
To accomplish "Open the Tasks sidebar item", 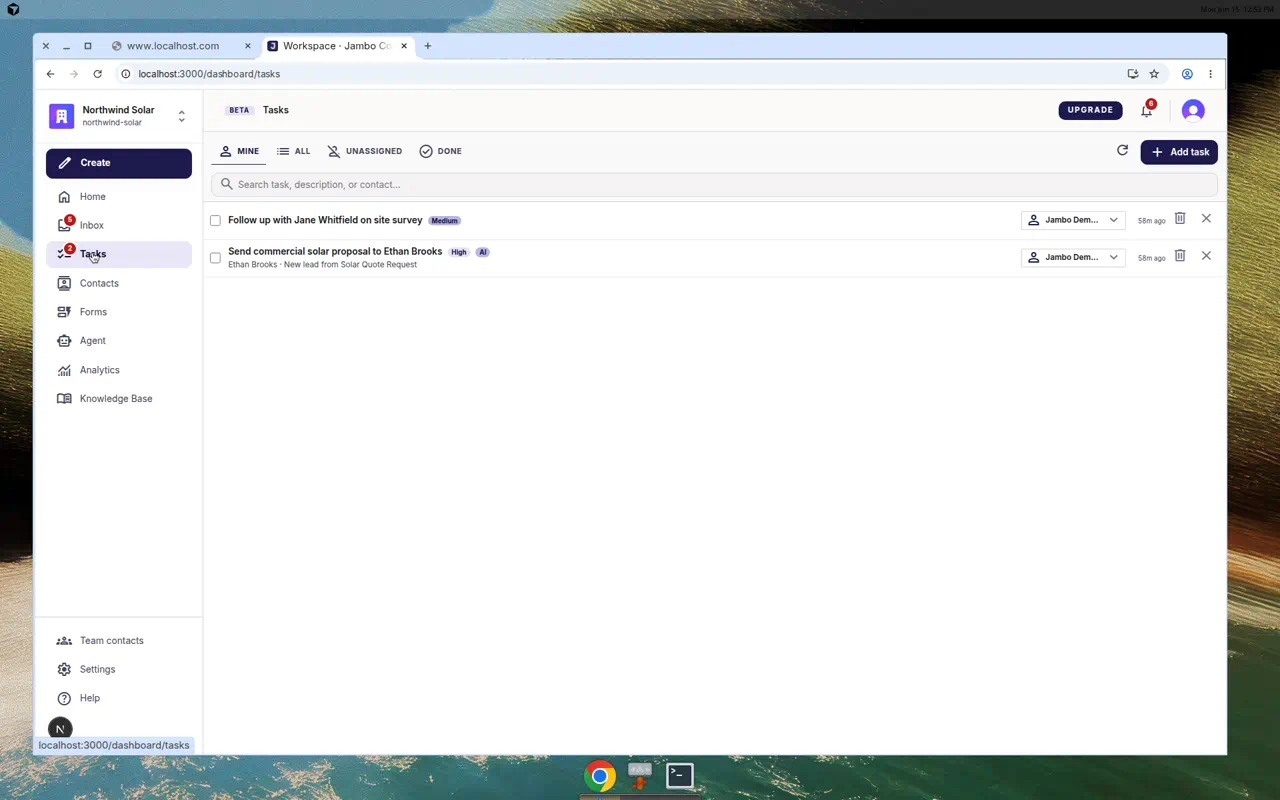I will pyautogui.click(x=118, y=254).
